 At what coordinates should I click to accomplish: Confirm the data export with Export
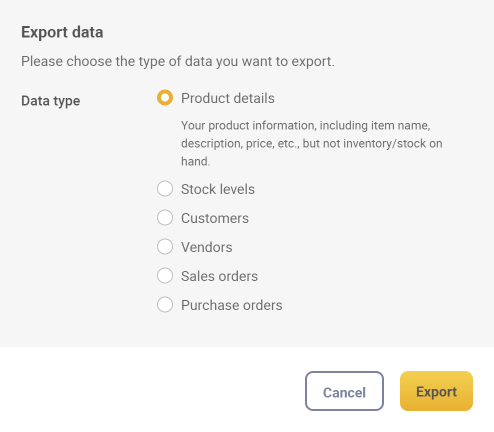tap(436, 391)
